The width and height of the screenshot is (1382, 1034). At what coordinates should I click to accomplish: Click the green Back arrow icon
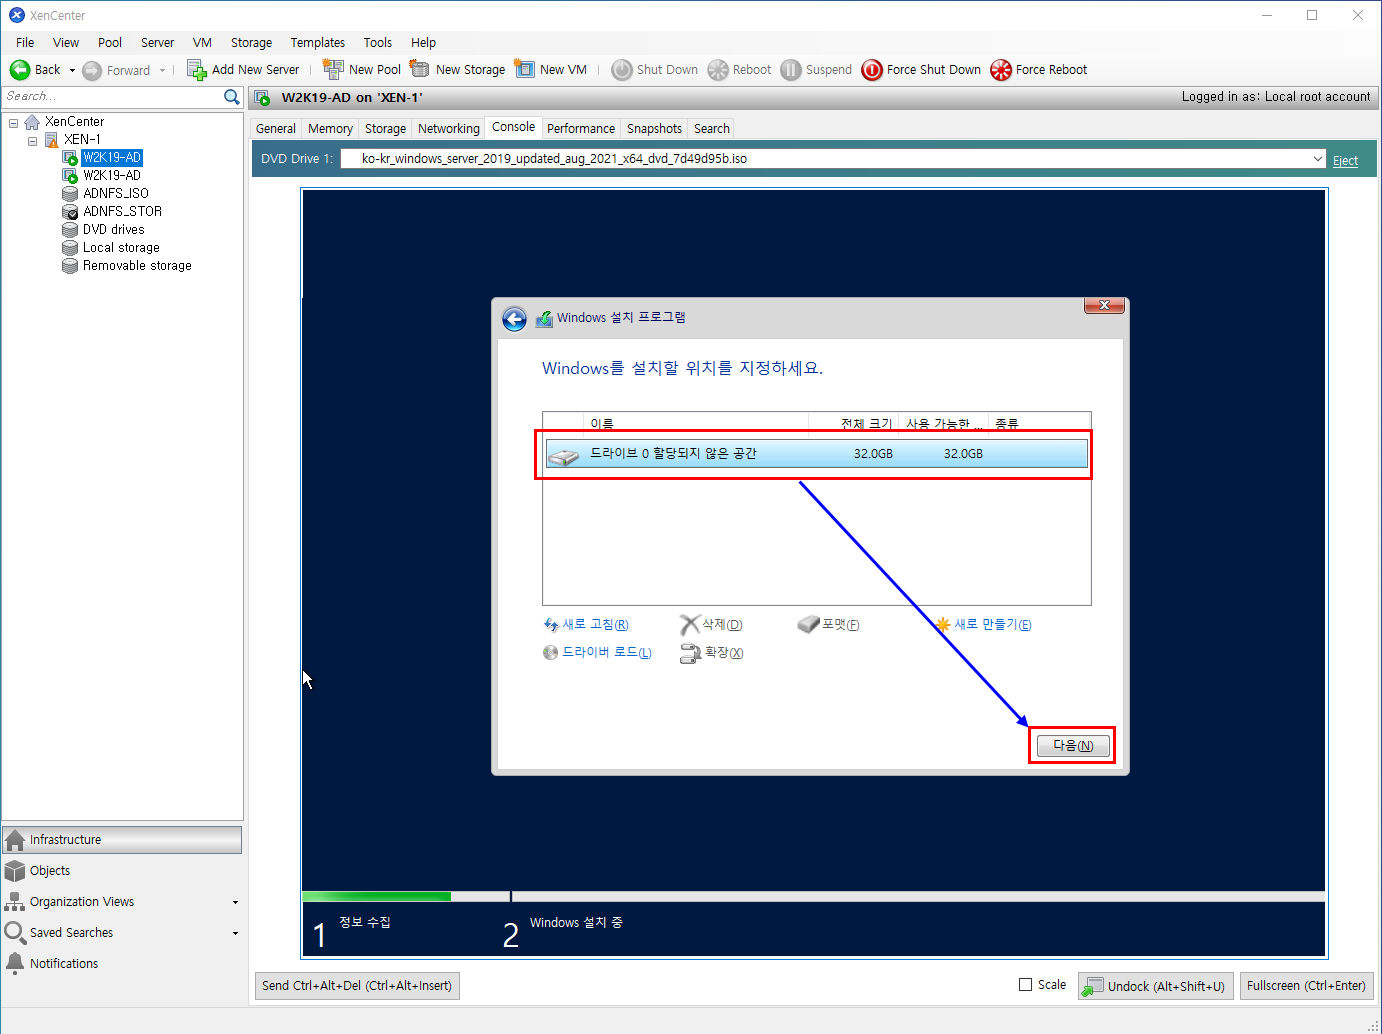(x=20, y=70)
